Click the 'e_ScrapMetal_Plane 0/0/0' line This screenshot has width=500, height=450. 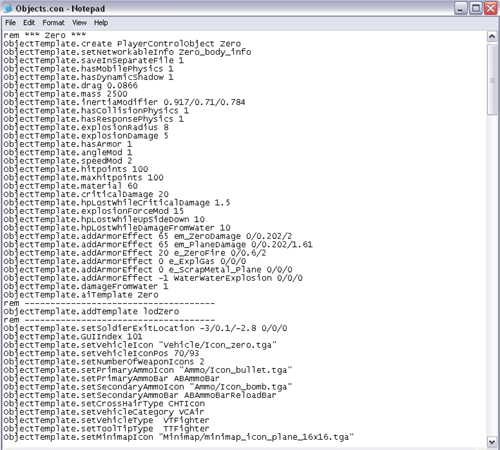(x=148, y=270)
